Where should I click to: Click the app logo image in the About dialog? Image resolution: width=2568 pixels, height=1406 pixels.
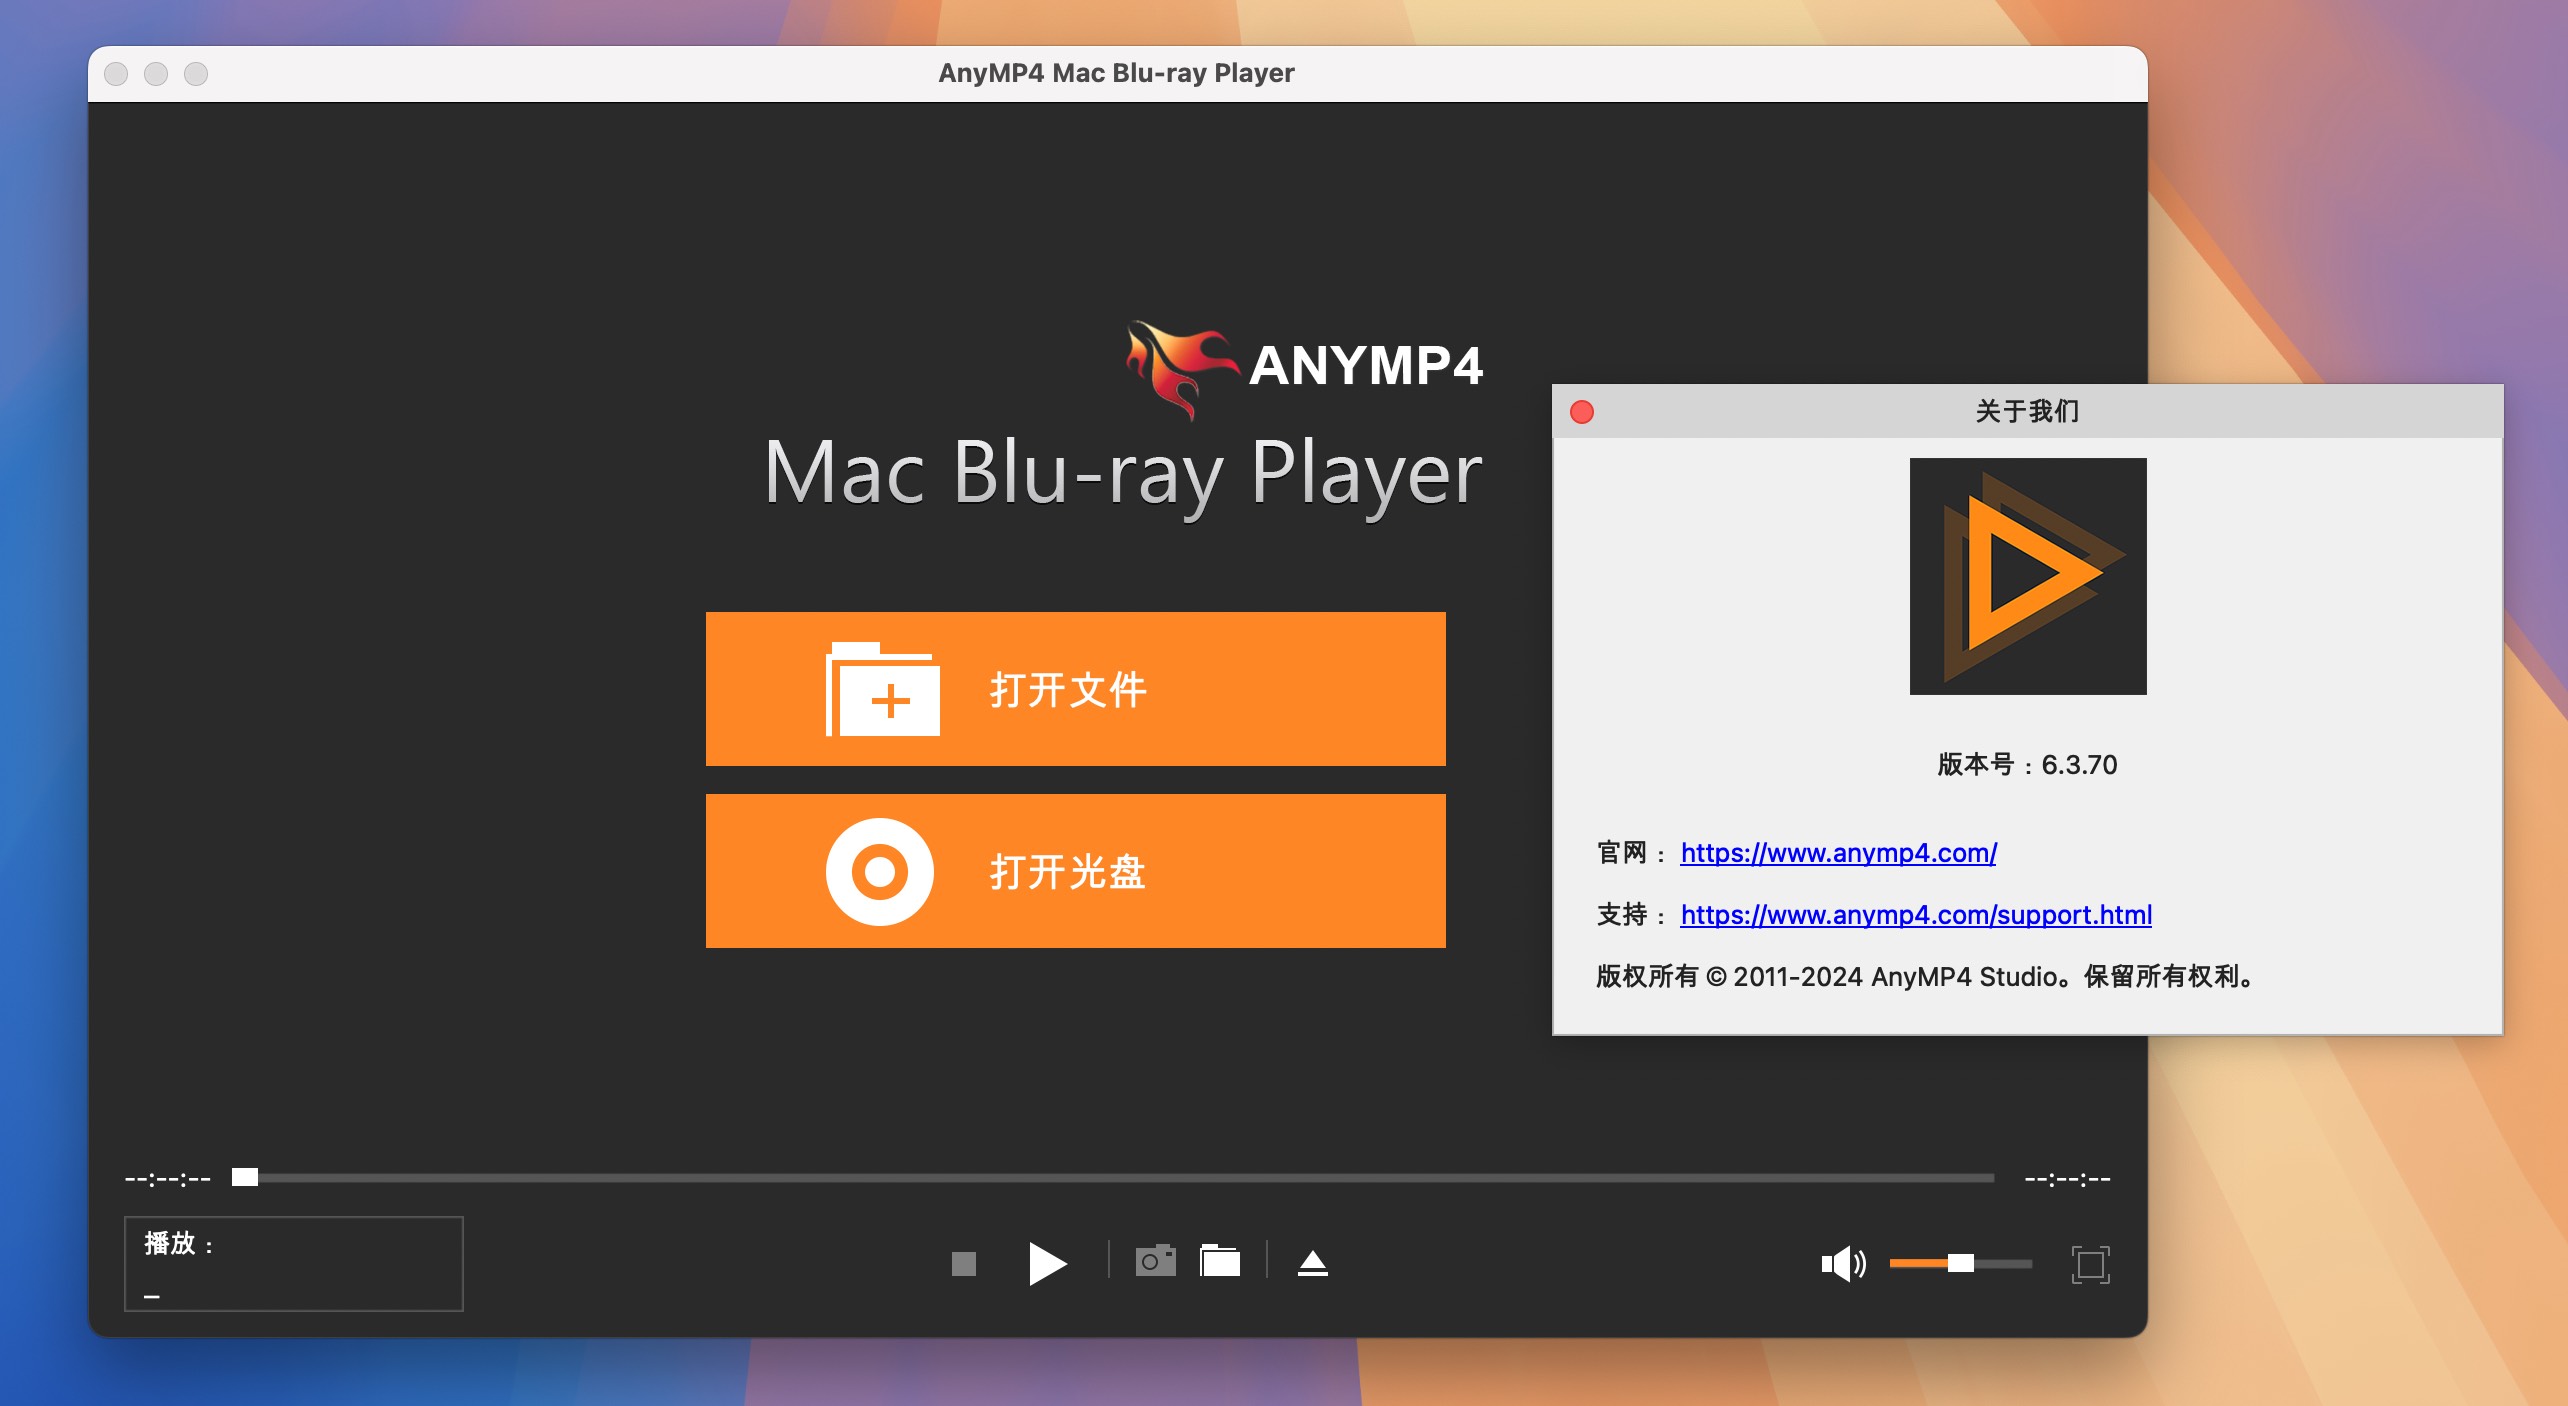pyautogui.click(x=2028, y=576)
